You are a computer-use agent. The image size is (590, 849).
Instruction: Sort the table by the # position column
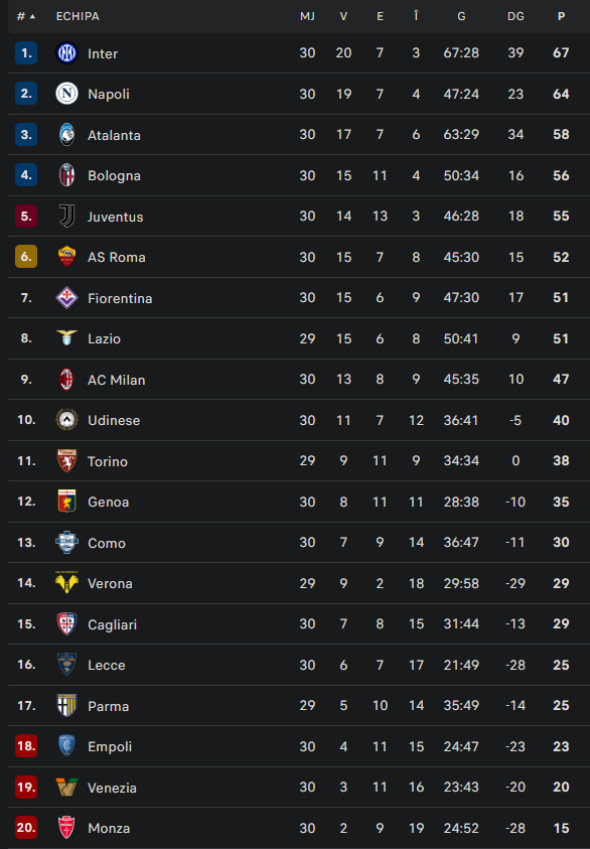(25, 16)
